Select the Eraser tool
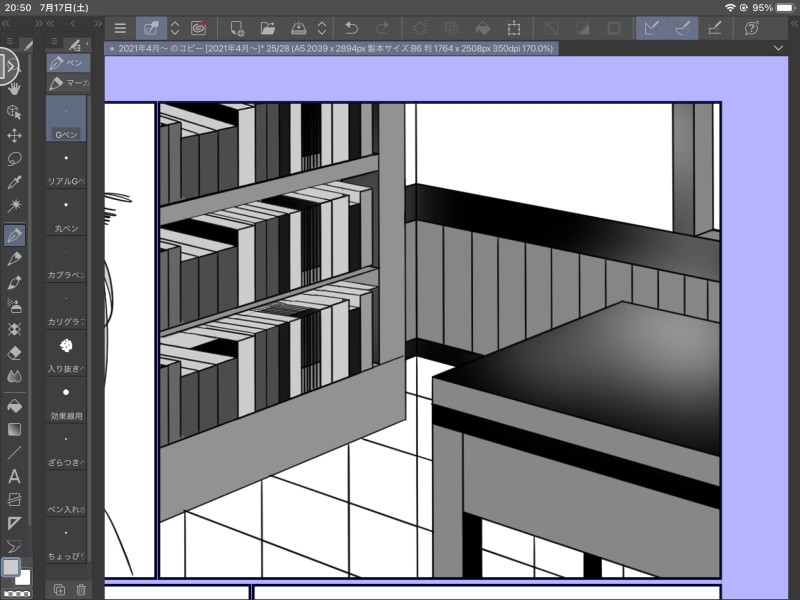This screenshot has height=600, width=800. coord(14,353)
